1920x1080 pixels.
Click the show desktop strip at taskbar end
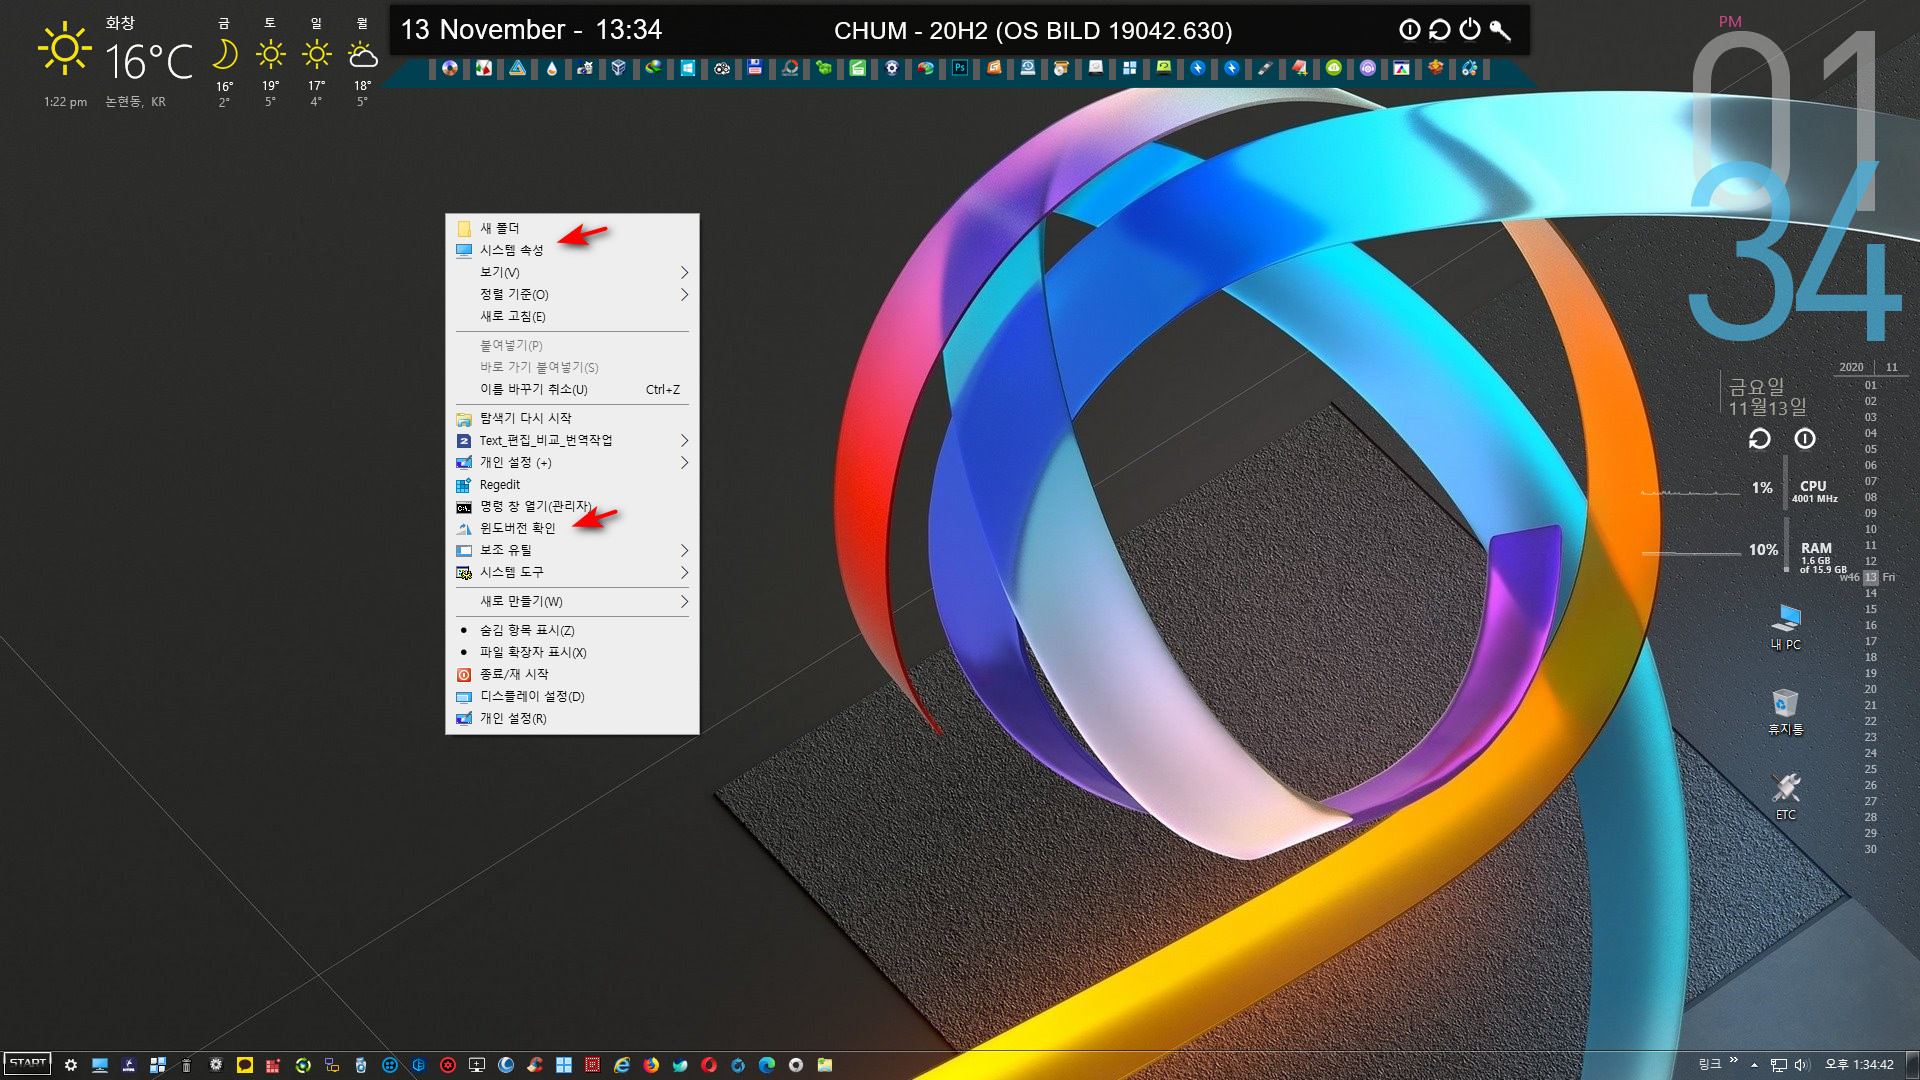(1913, 1065)
